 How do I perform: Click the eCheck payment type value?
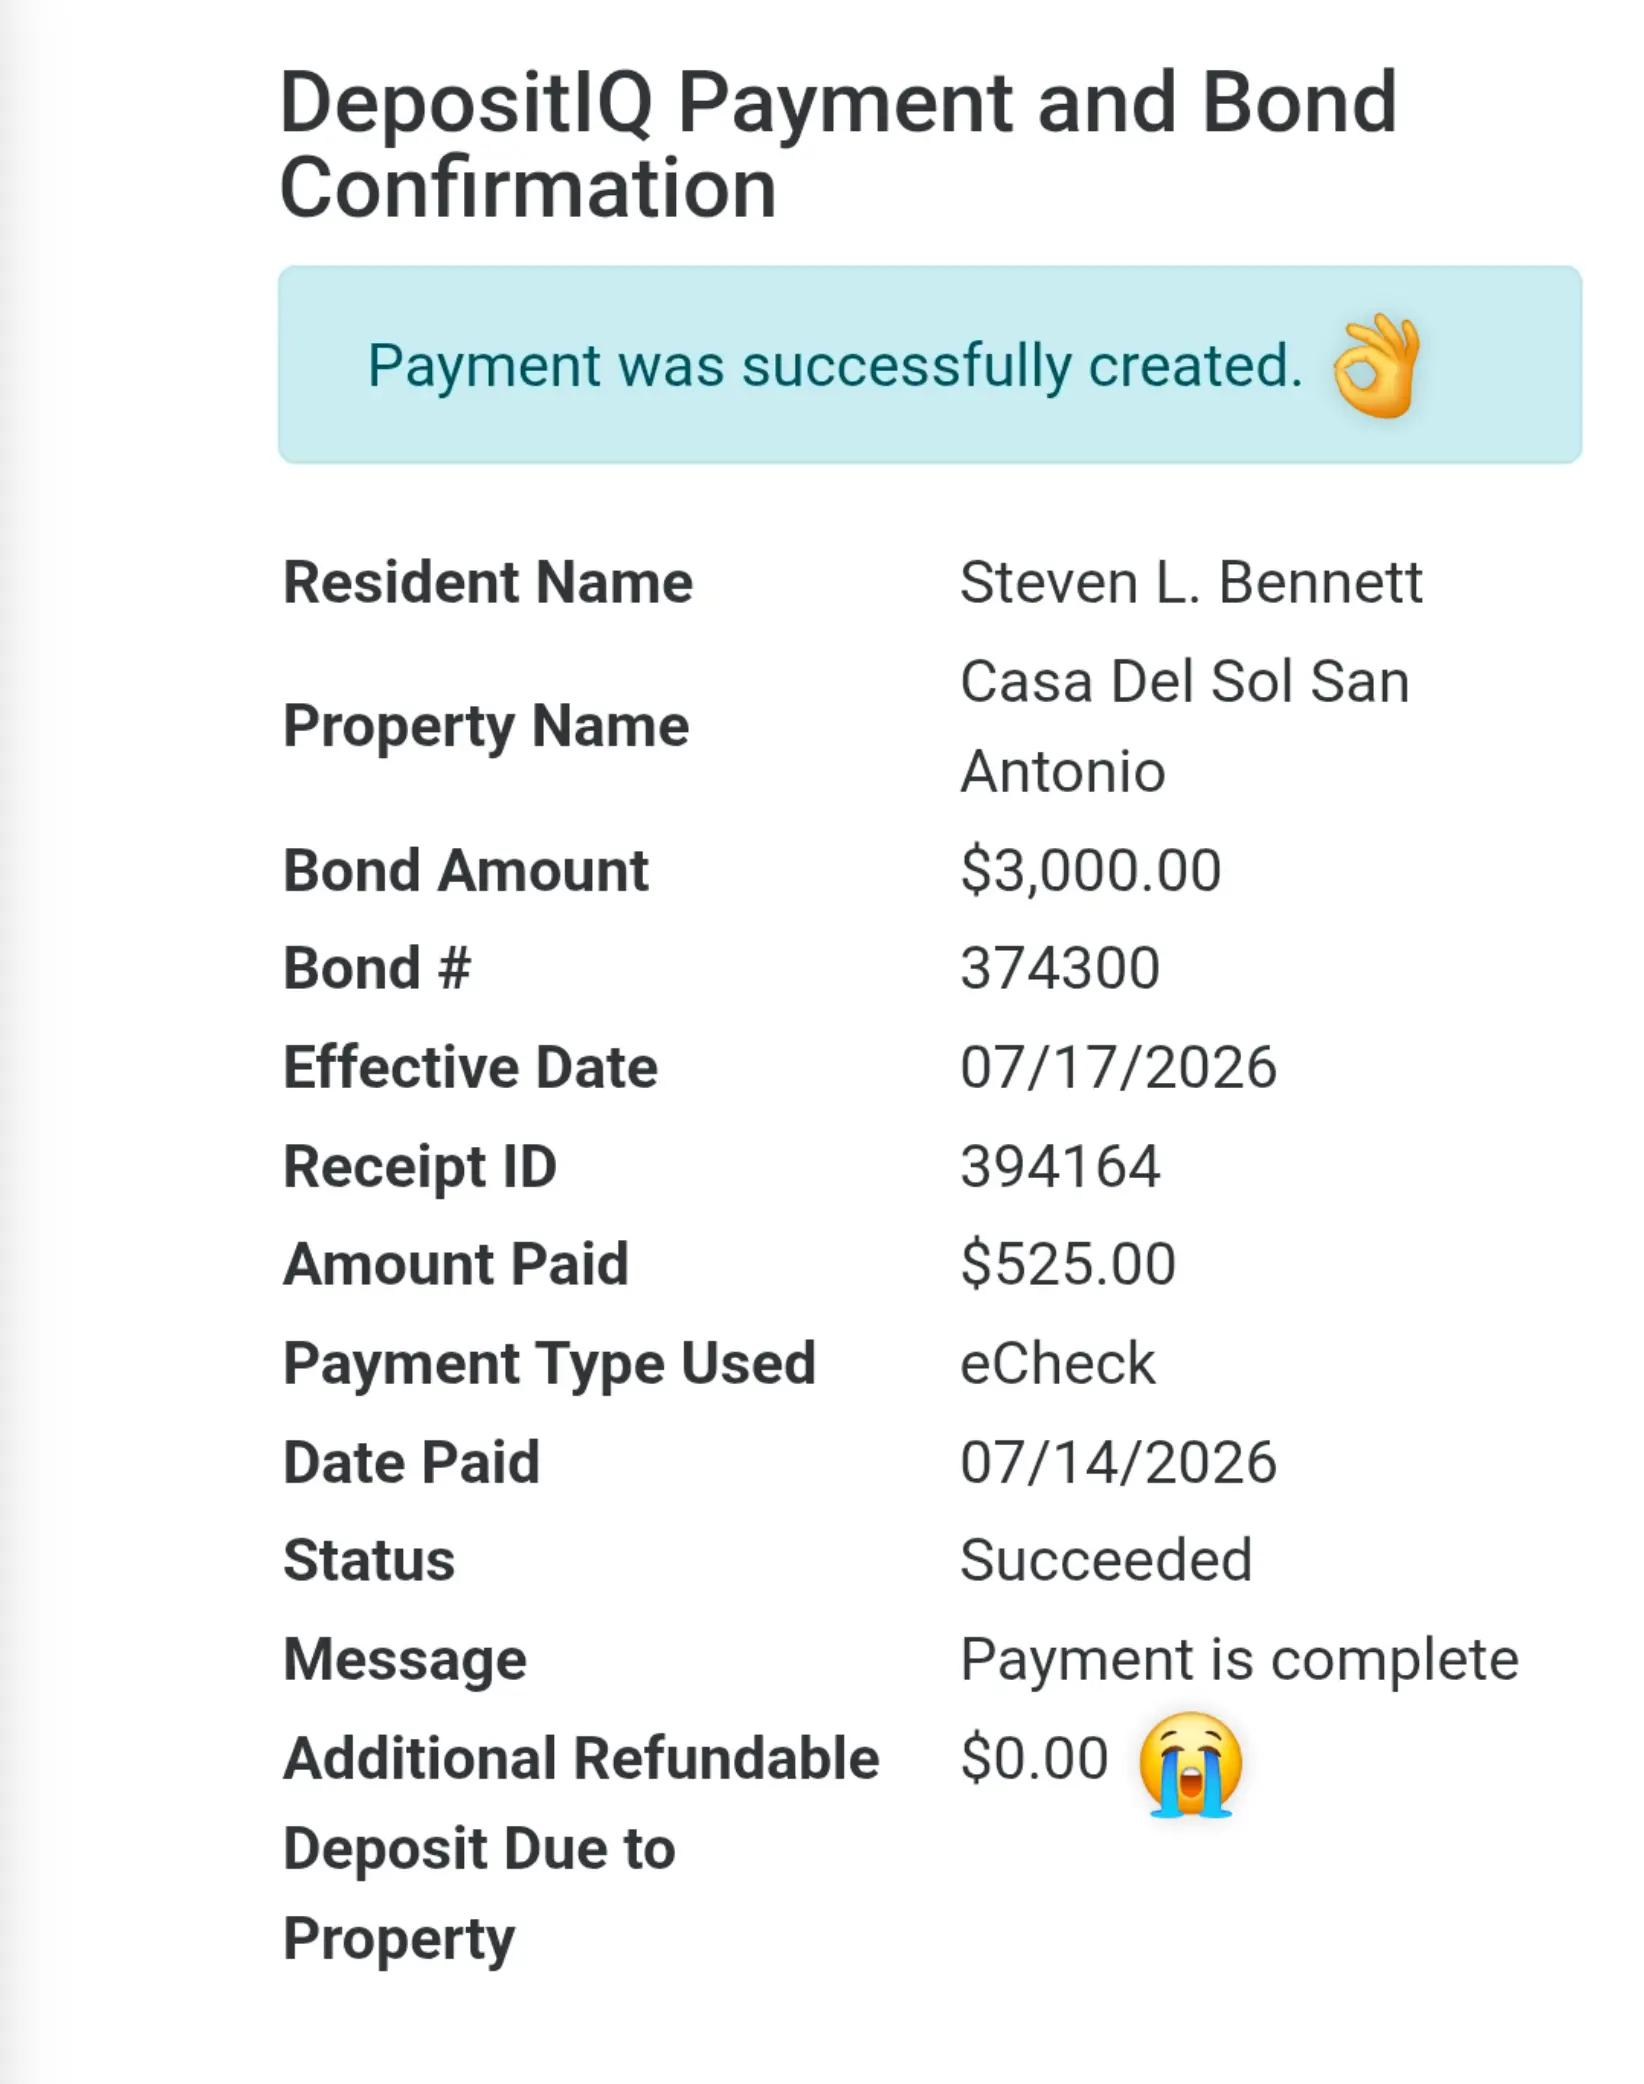coord(1057,1363)
